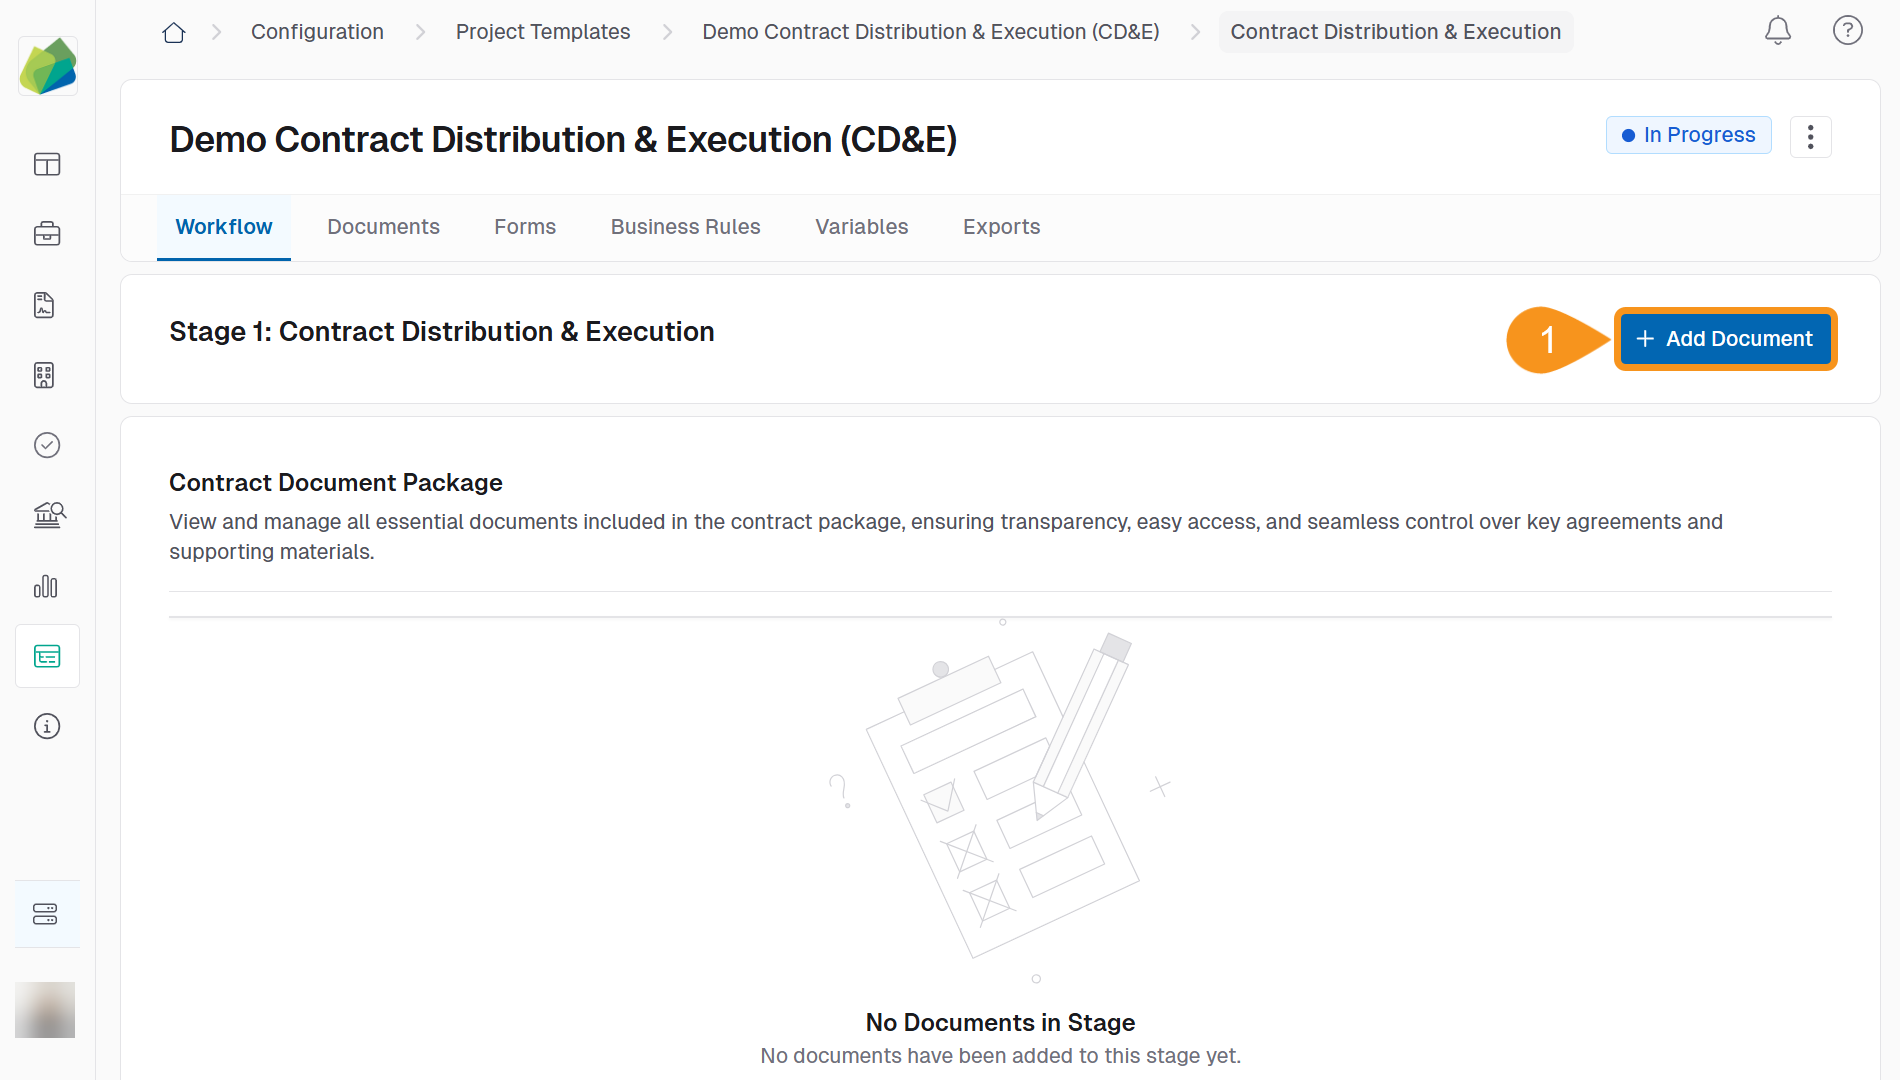Viewport: 1900px width, 1080px height.
Task: Click the Add Document button
Action: coord(1725,339)
